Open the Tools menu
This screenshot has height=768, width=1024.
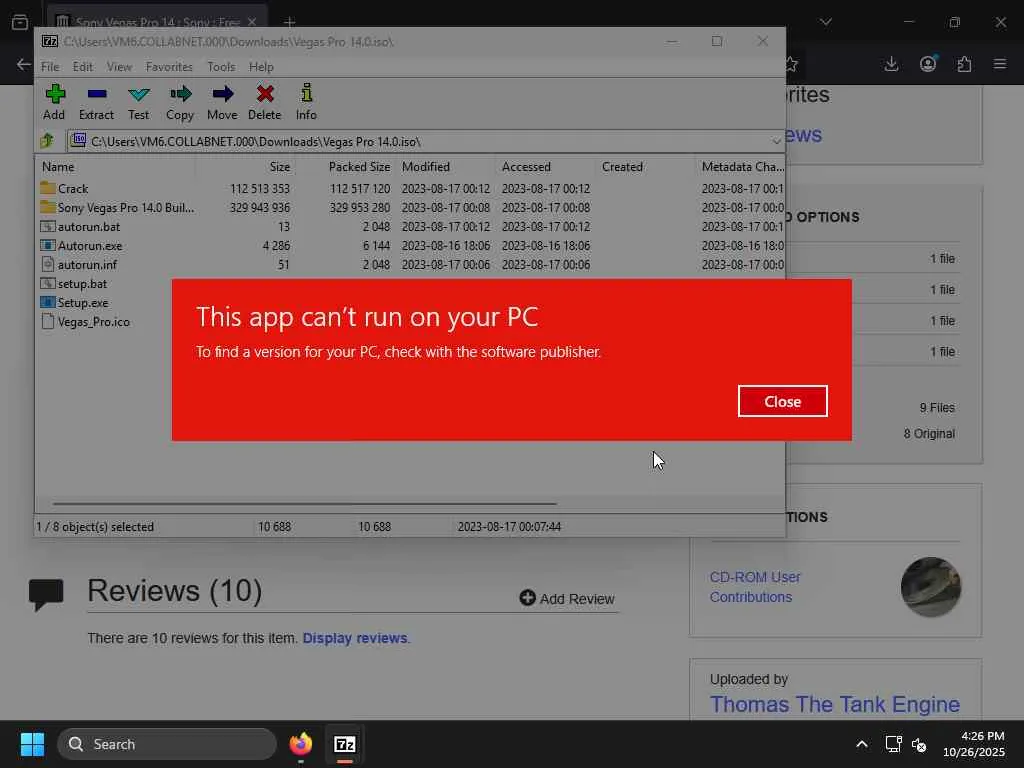coord(221,67)
